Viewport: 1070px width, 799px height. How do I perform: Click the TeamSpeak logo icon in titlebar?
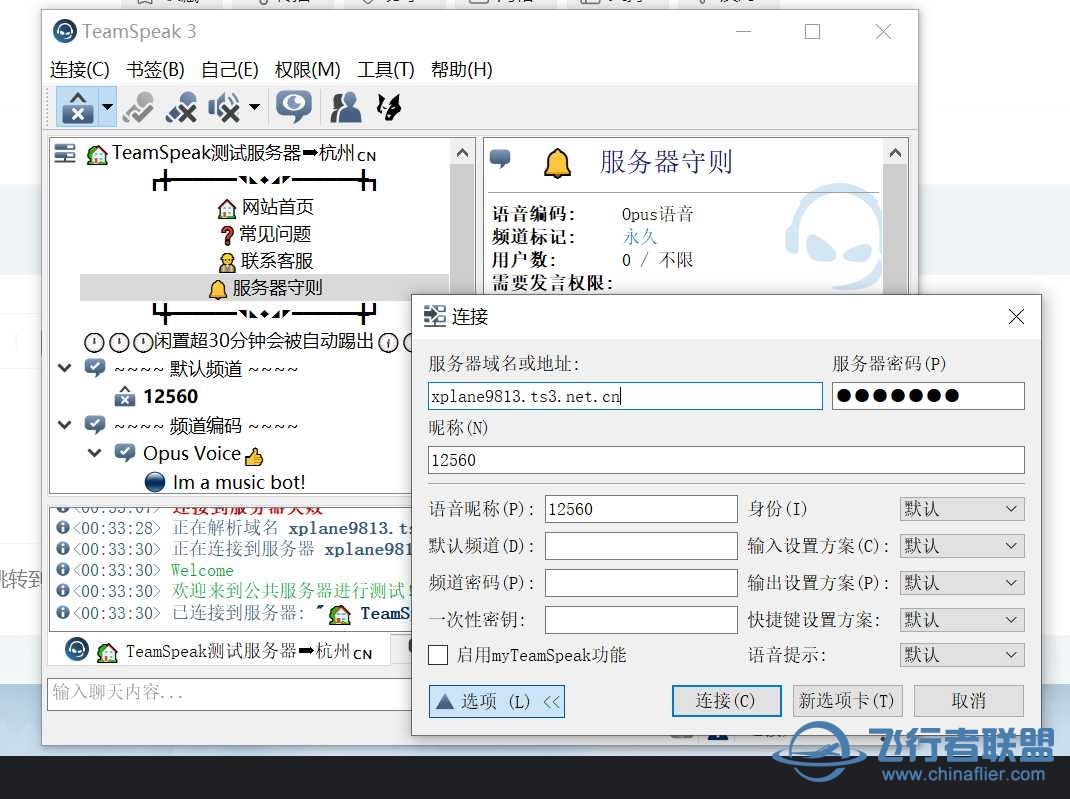point(64,31)
